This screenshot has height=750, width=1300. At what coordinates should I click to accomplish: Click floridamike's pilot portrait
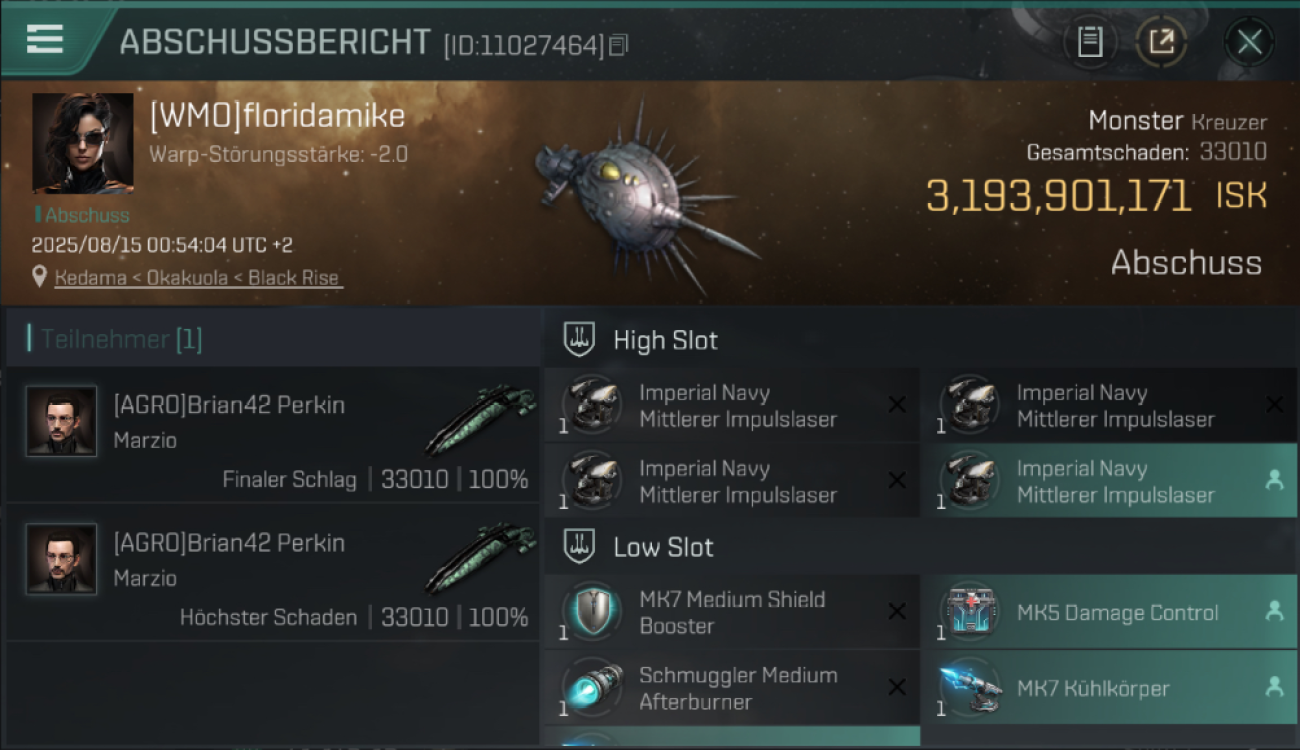[x=83, y=143]
